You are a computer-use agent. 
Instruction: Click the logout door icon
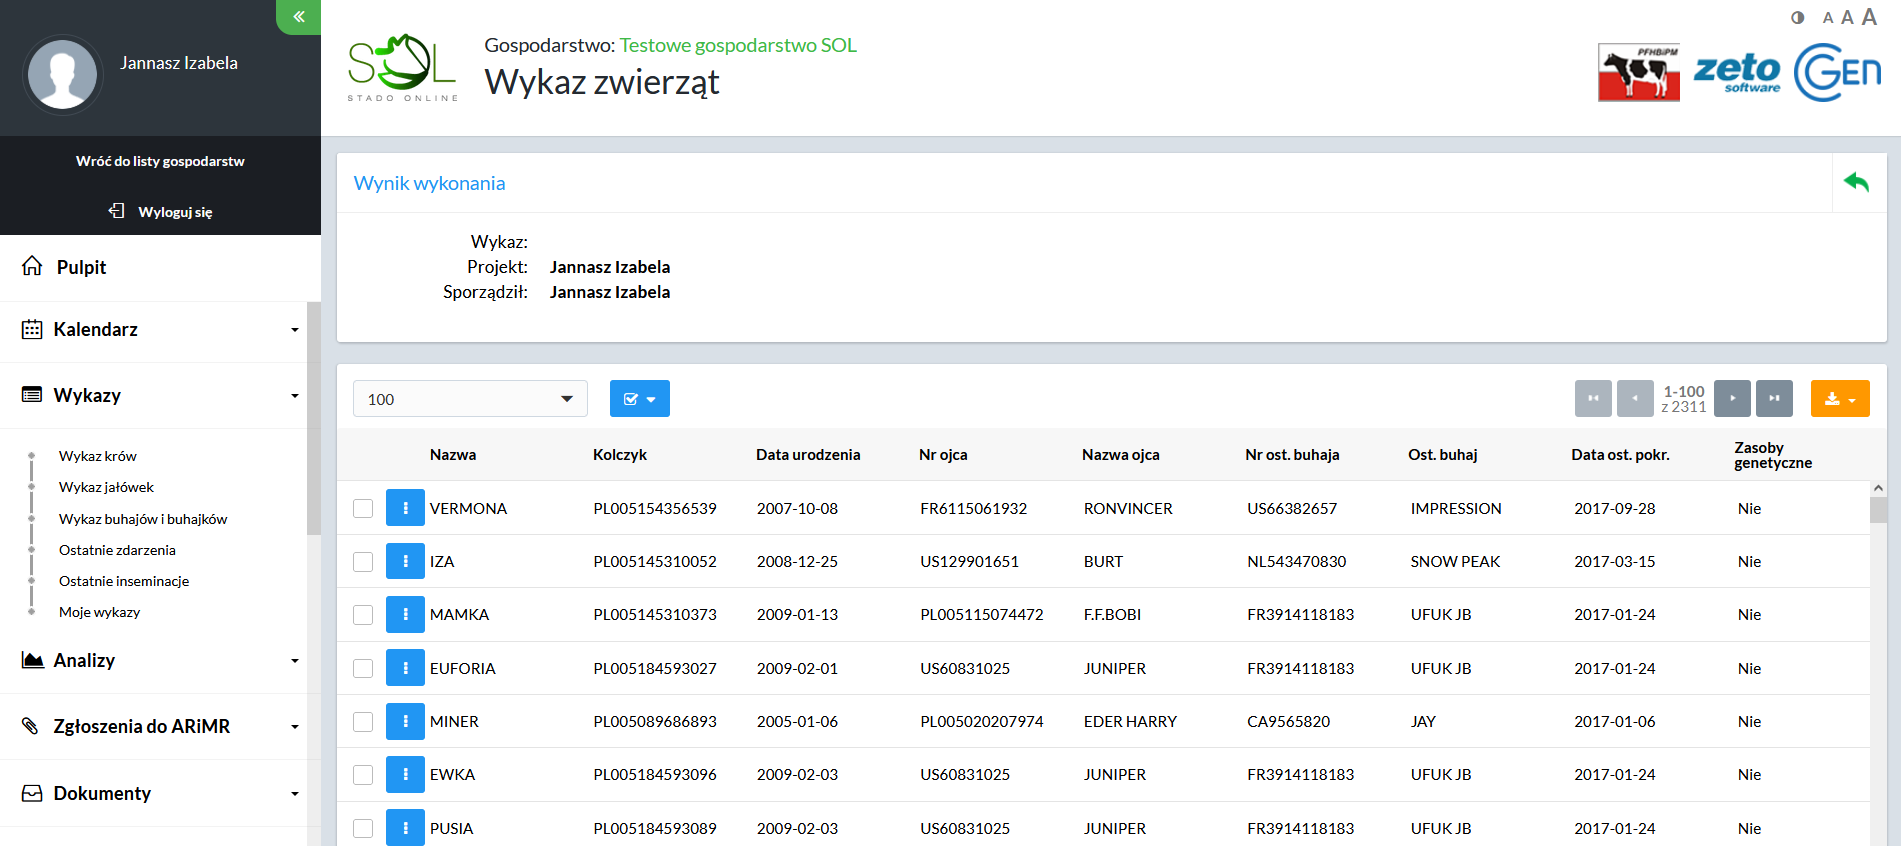point(117,211)
